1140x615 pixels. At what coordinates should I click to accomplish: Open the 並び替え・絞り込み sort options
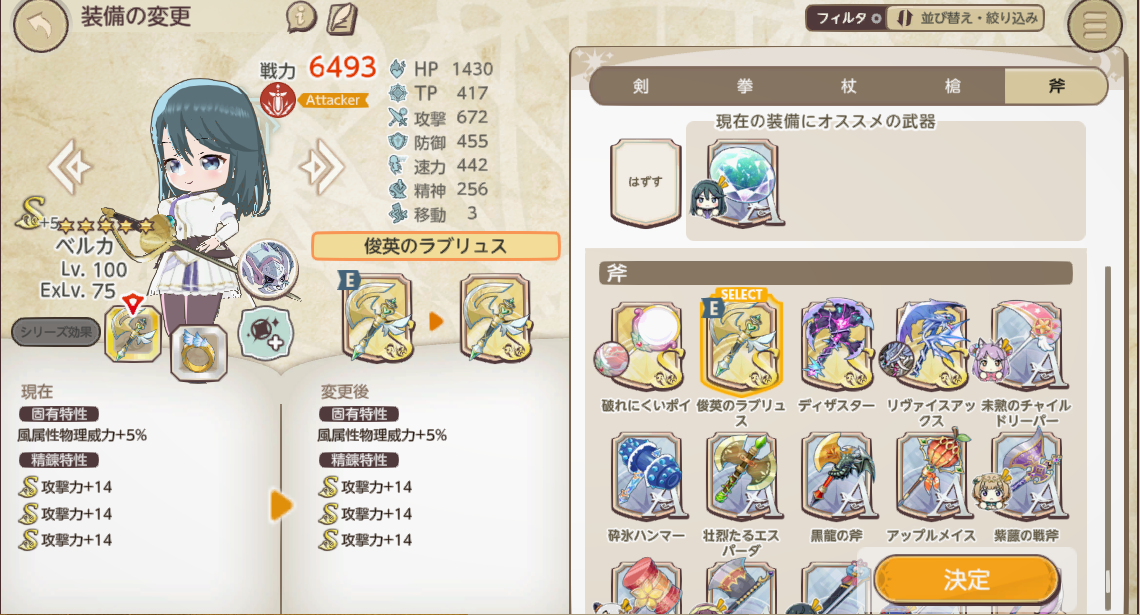[x=966, y=18]
